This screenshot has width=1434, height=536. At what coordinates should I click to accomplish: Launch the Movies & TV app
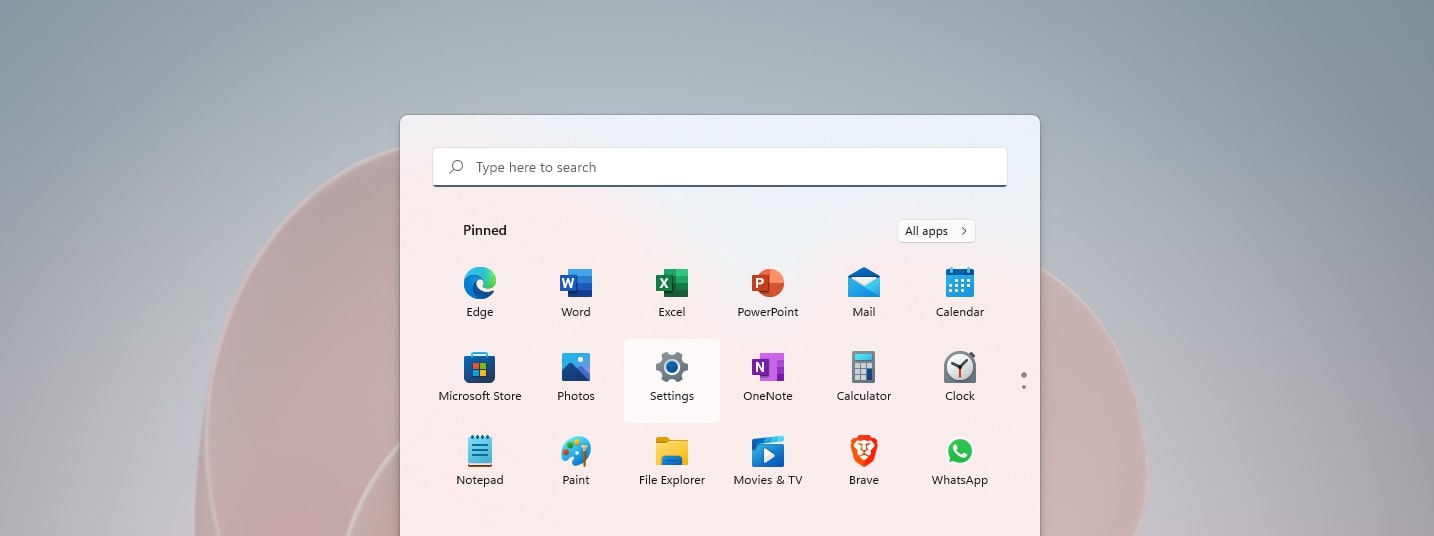(x=768, y=452)
